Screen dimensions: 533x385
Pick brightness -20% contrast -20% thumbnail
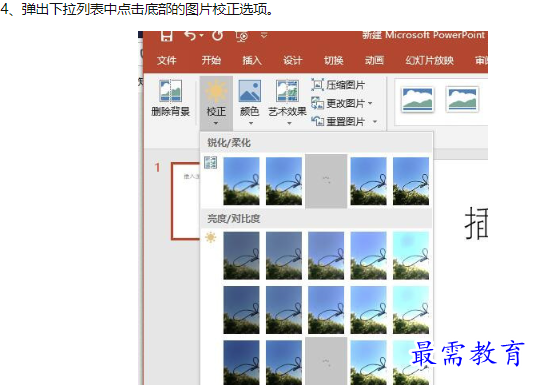(284, 310)
